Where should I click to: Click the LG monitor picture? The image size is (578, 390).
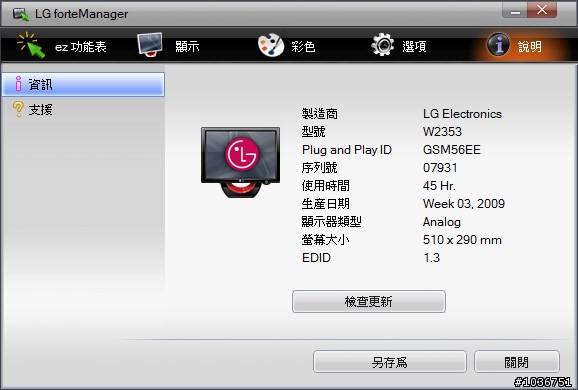click(x=240, y=162)
